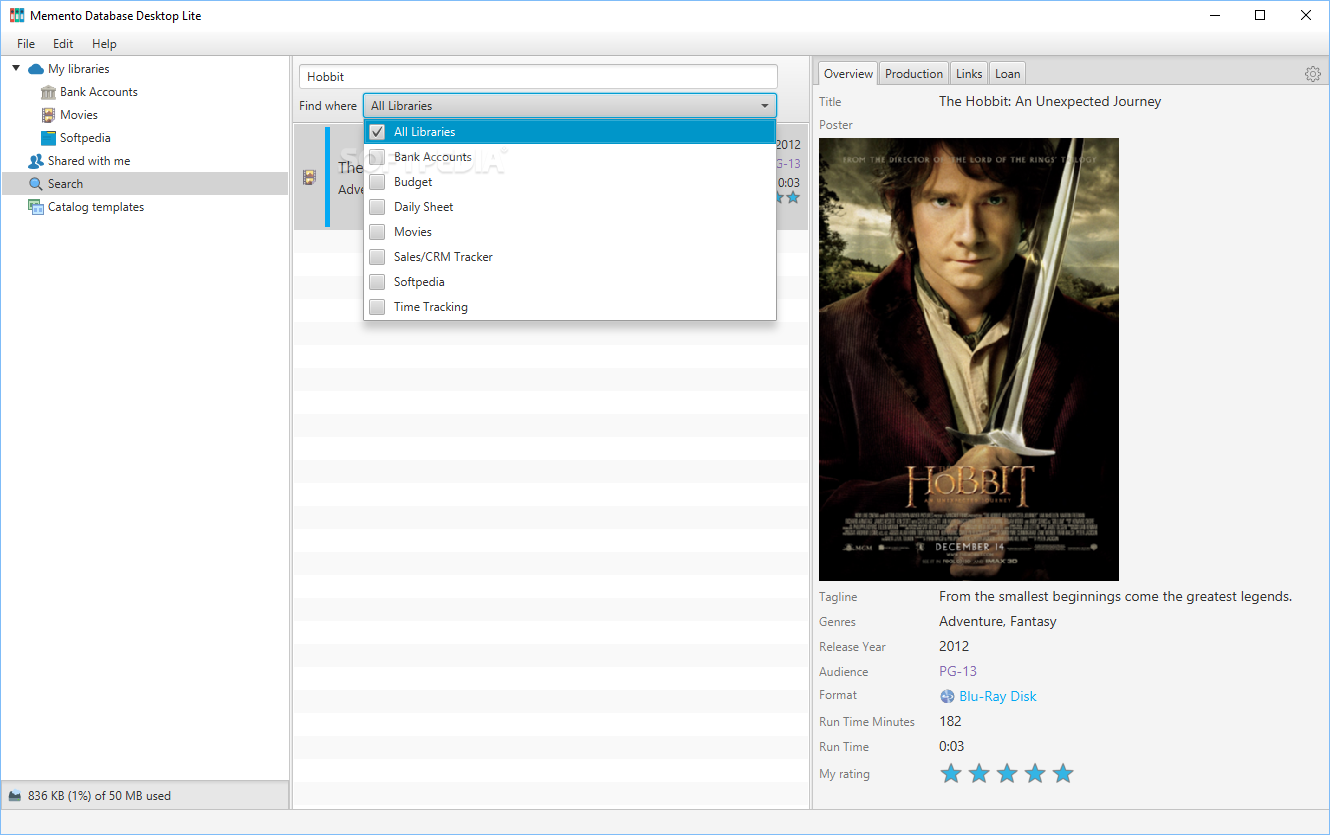
Task: Switch to the Production tab
Action: 914,74
